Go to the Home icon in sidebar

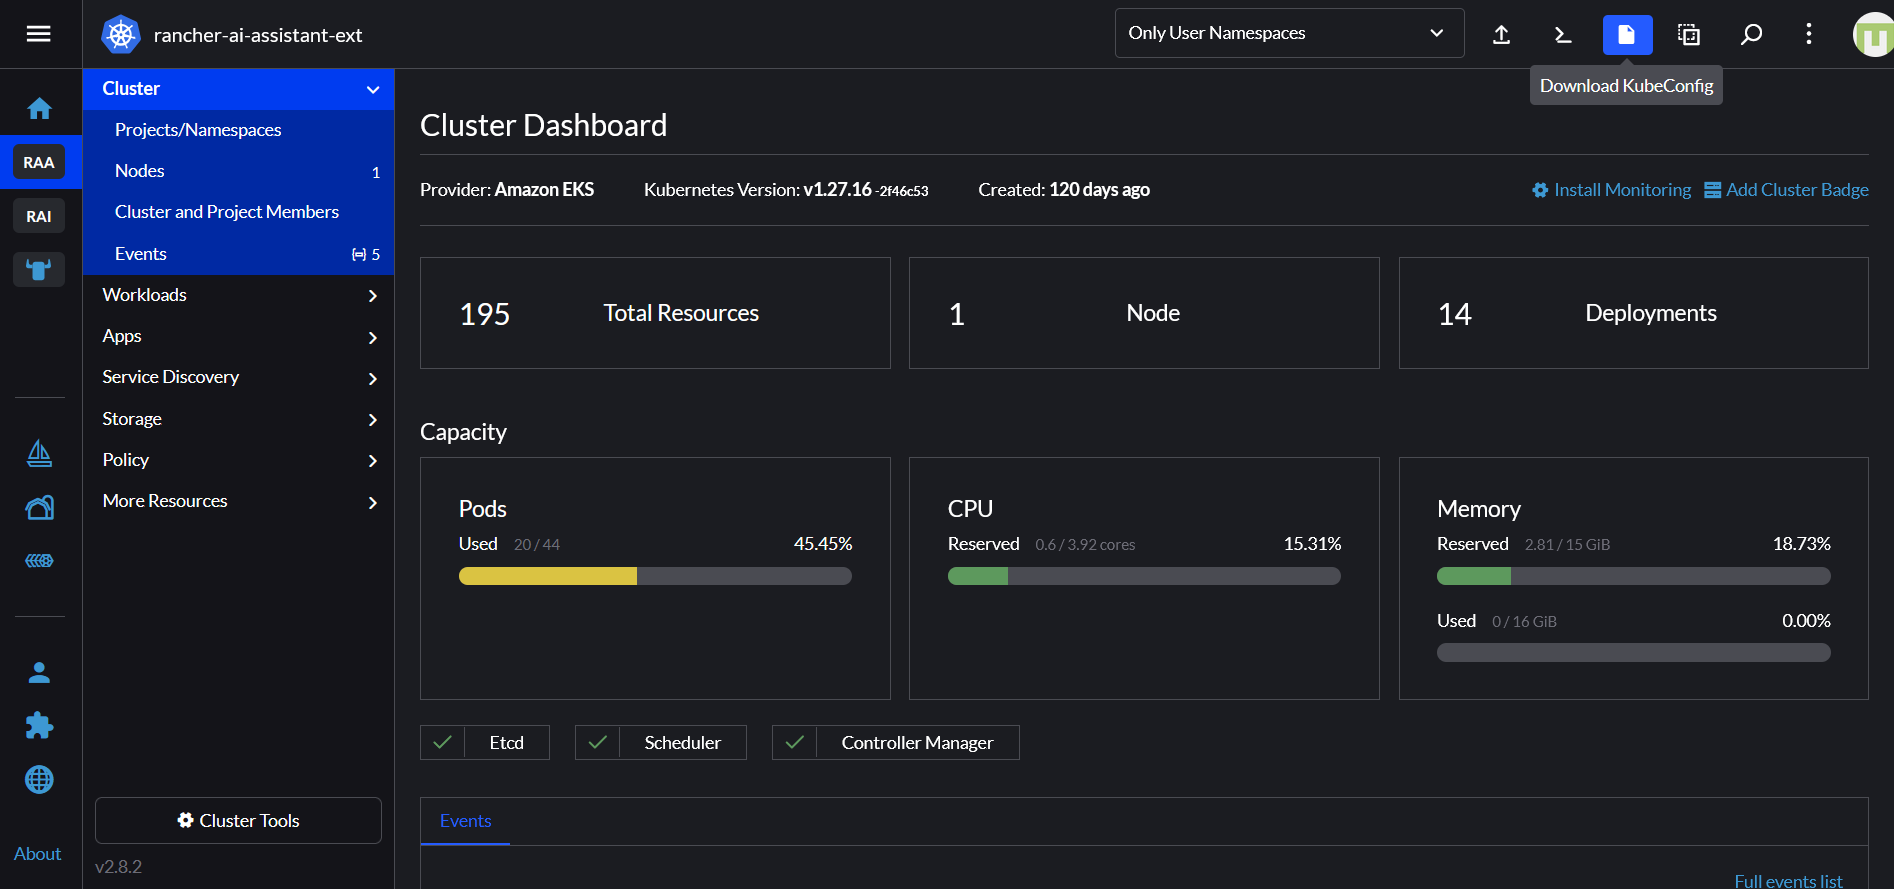pyautogui.click(x=39, y=108)
